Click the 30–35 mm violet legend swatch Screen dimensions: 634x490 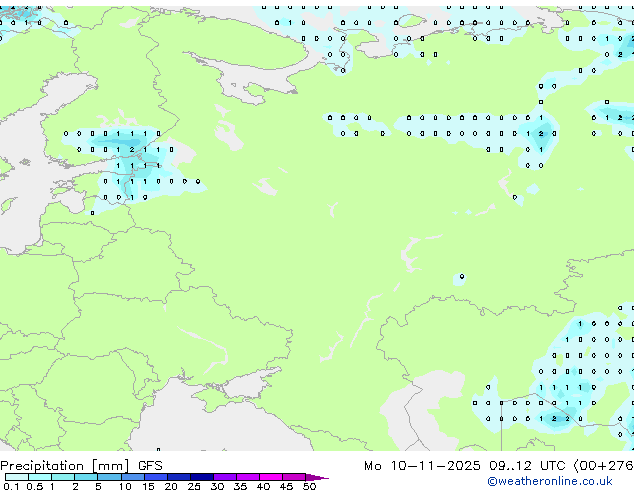point(225,477)
